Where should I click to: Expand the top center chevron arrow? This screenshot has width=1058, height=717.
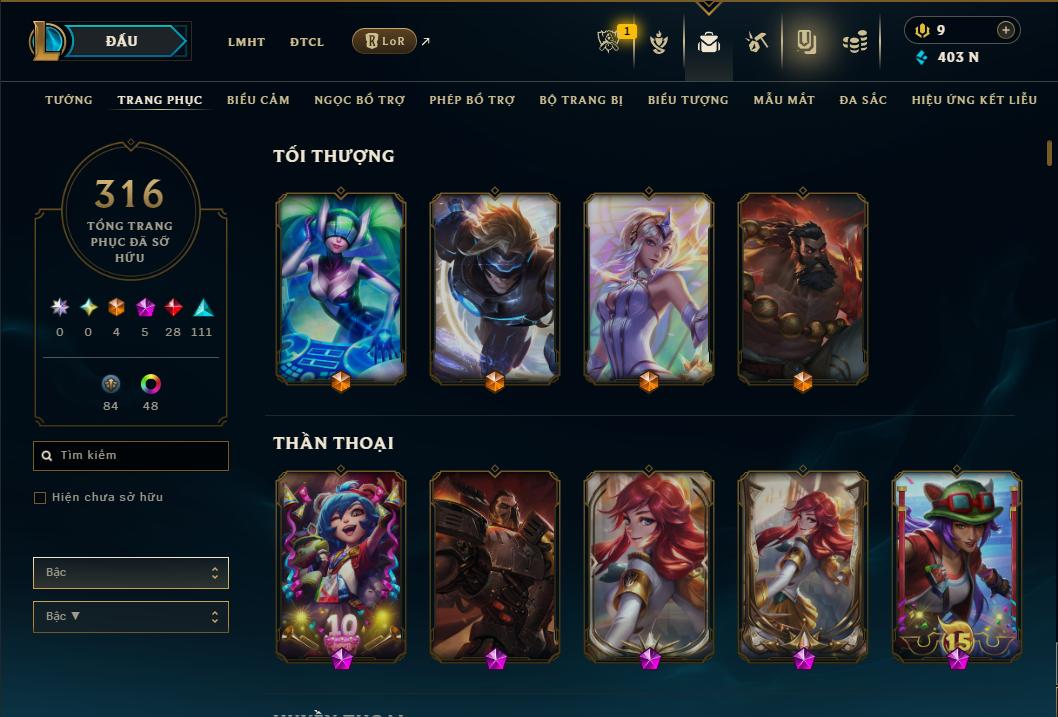pyautogui.click(x=708, y=7)
